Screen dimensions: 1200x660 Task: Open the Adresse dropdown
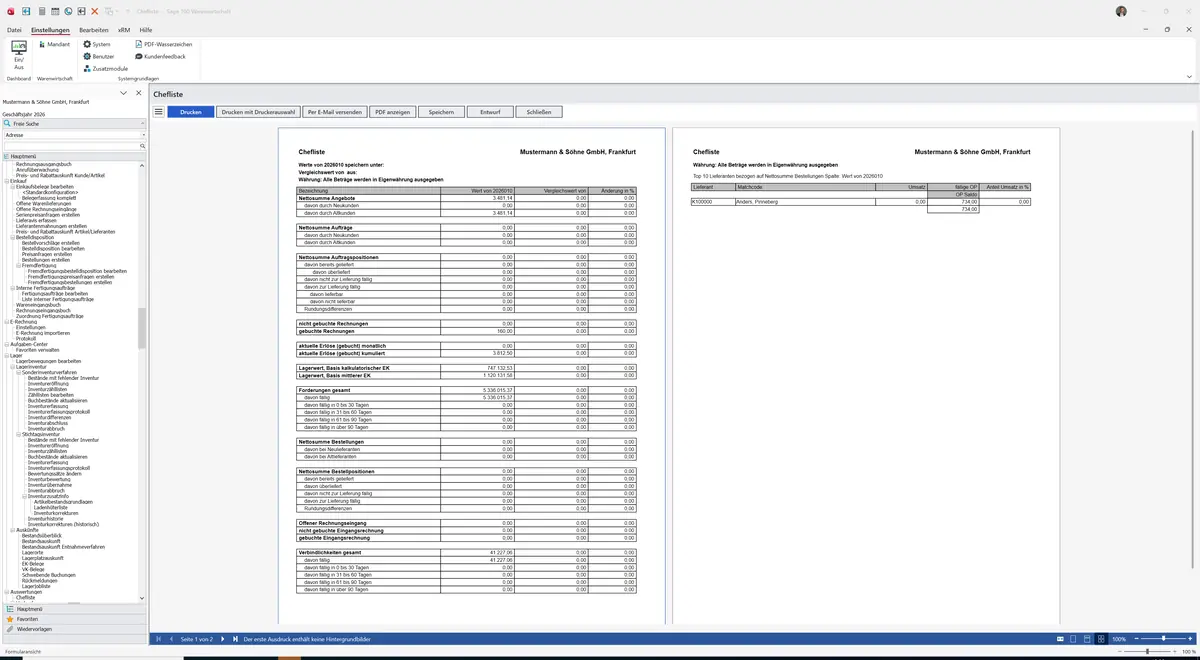pyautogui.click(x=143, y=134)
